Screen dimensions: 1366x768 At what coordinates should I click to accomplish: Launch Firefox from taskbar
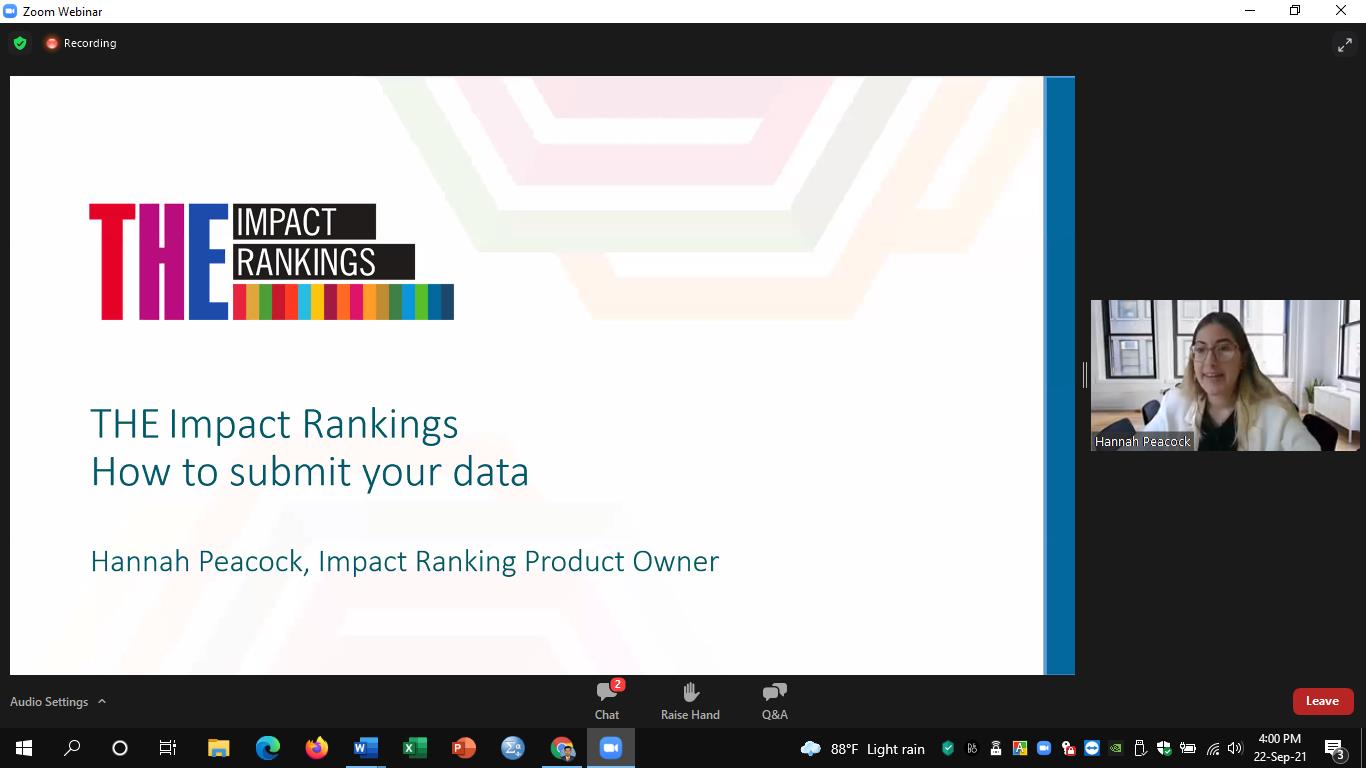(316, 748)
